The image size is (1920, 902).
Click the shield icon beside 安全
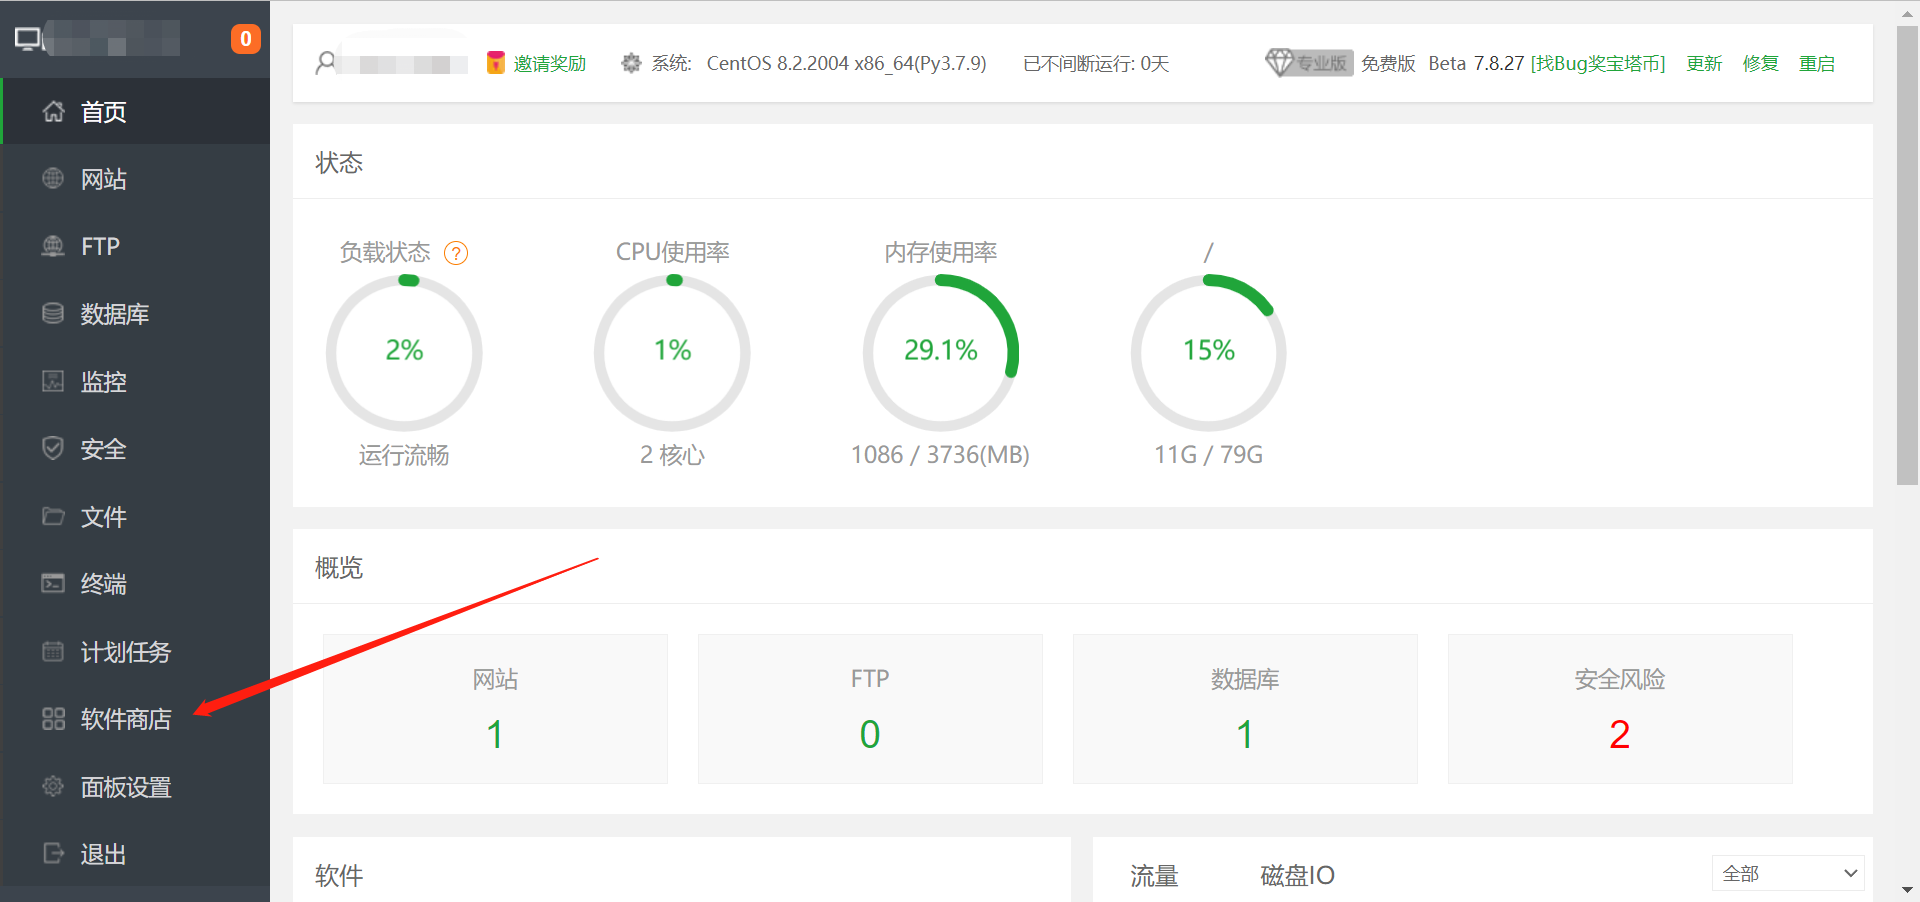[53, 448]
